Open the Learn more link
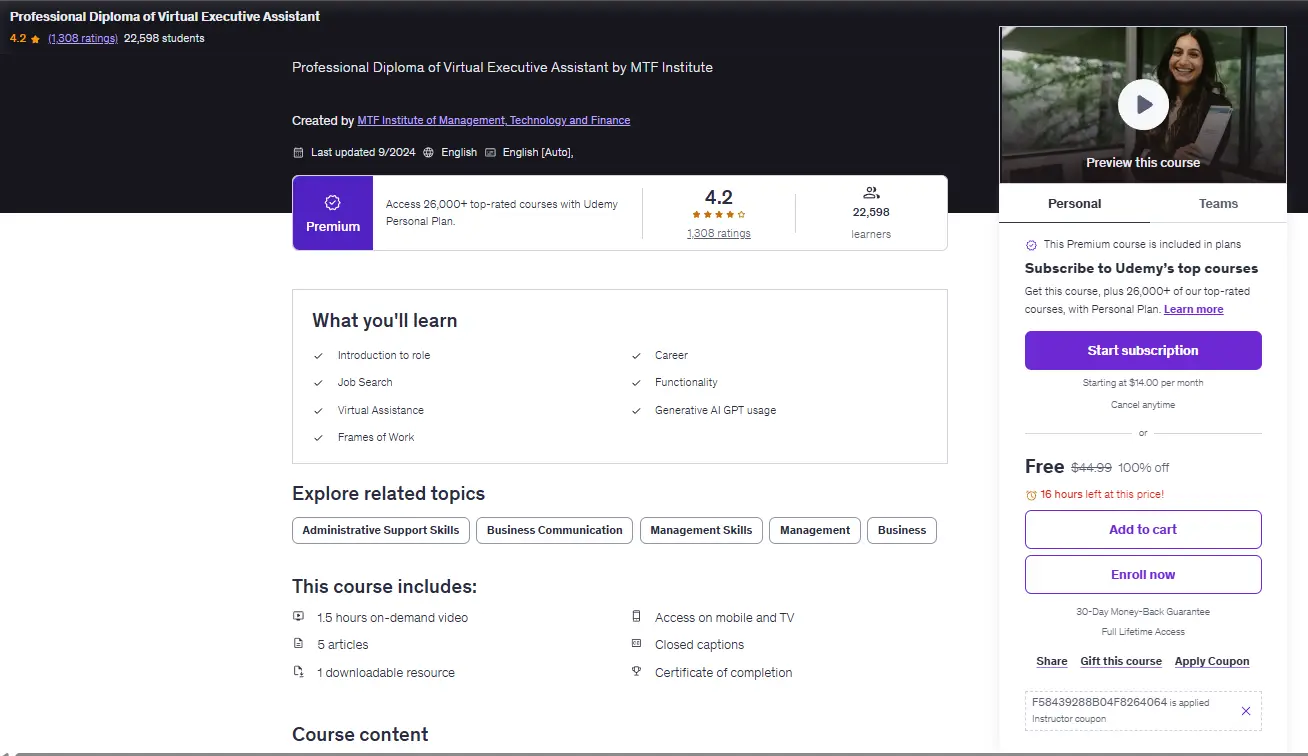The height and width of the screenshot is (756, 1308). (x=1193, y=309)
